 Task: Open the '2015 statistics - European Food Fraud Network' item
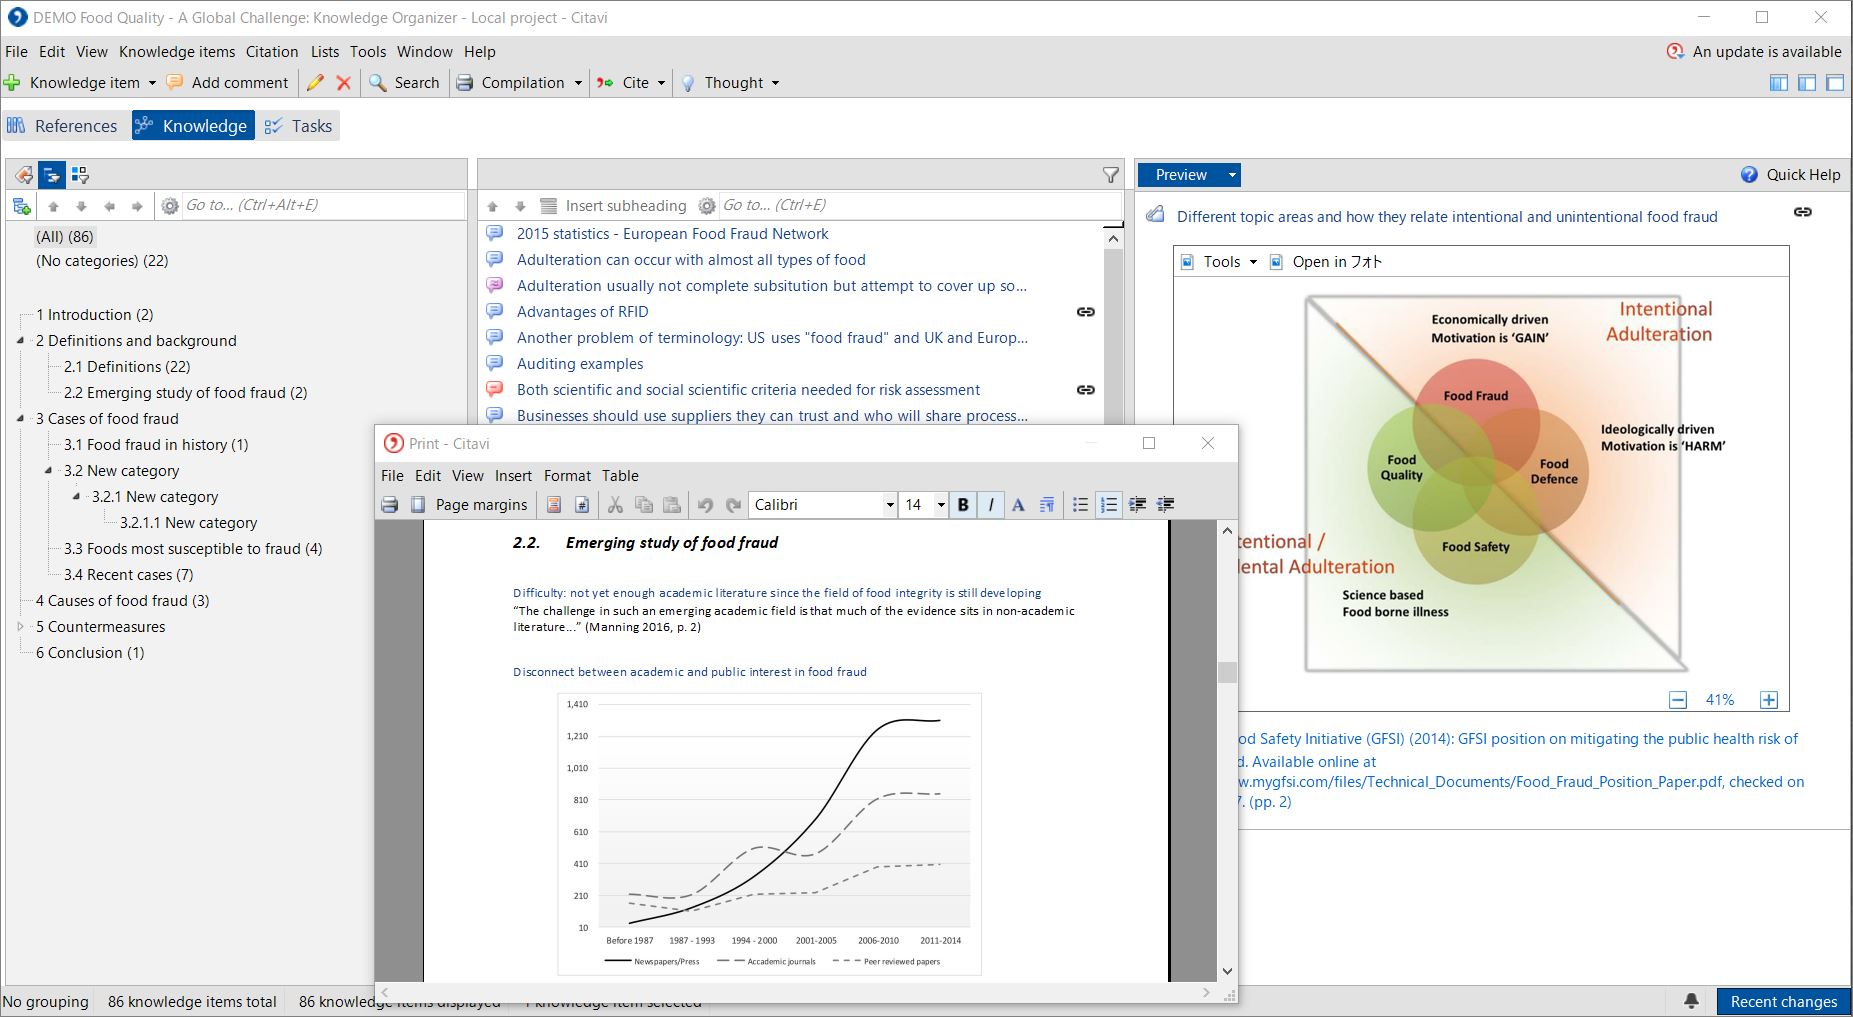click(x=672, y=234)
